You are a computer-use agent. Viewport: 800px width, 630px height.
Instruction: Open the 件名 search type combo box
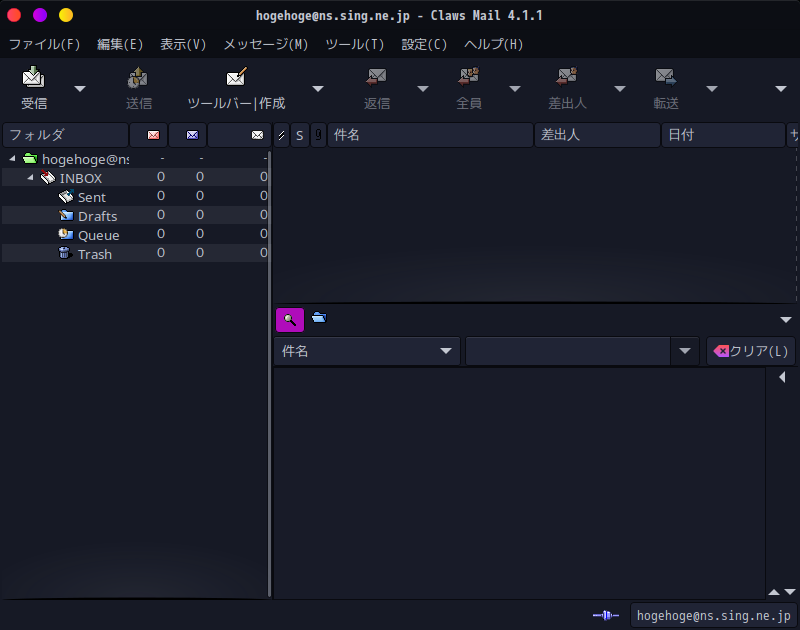367,351
